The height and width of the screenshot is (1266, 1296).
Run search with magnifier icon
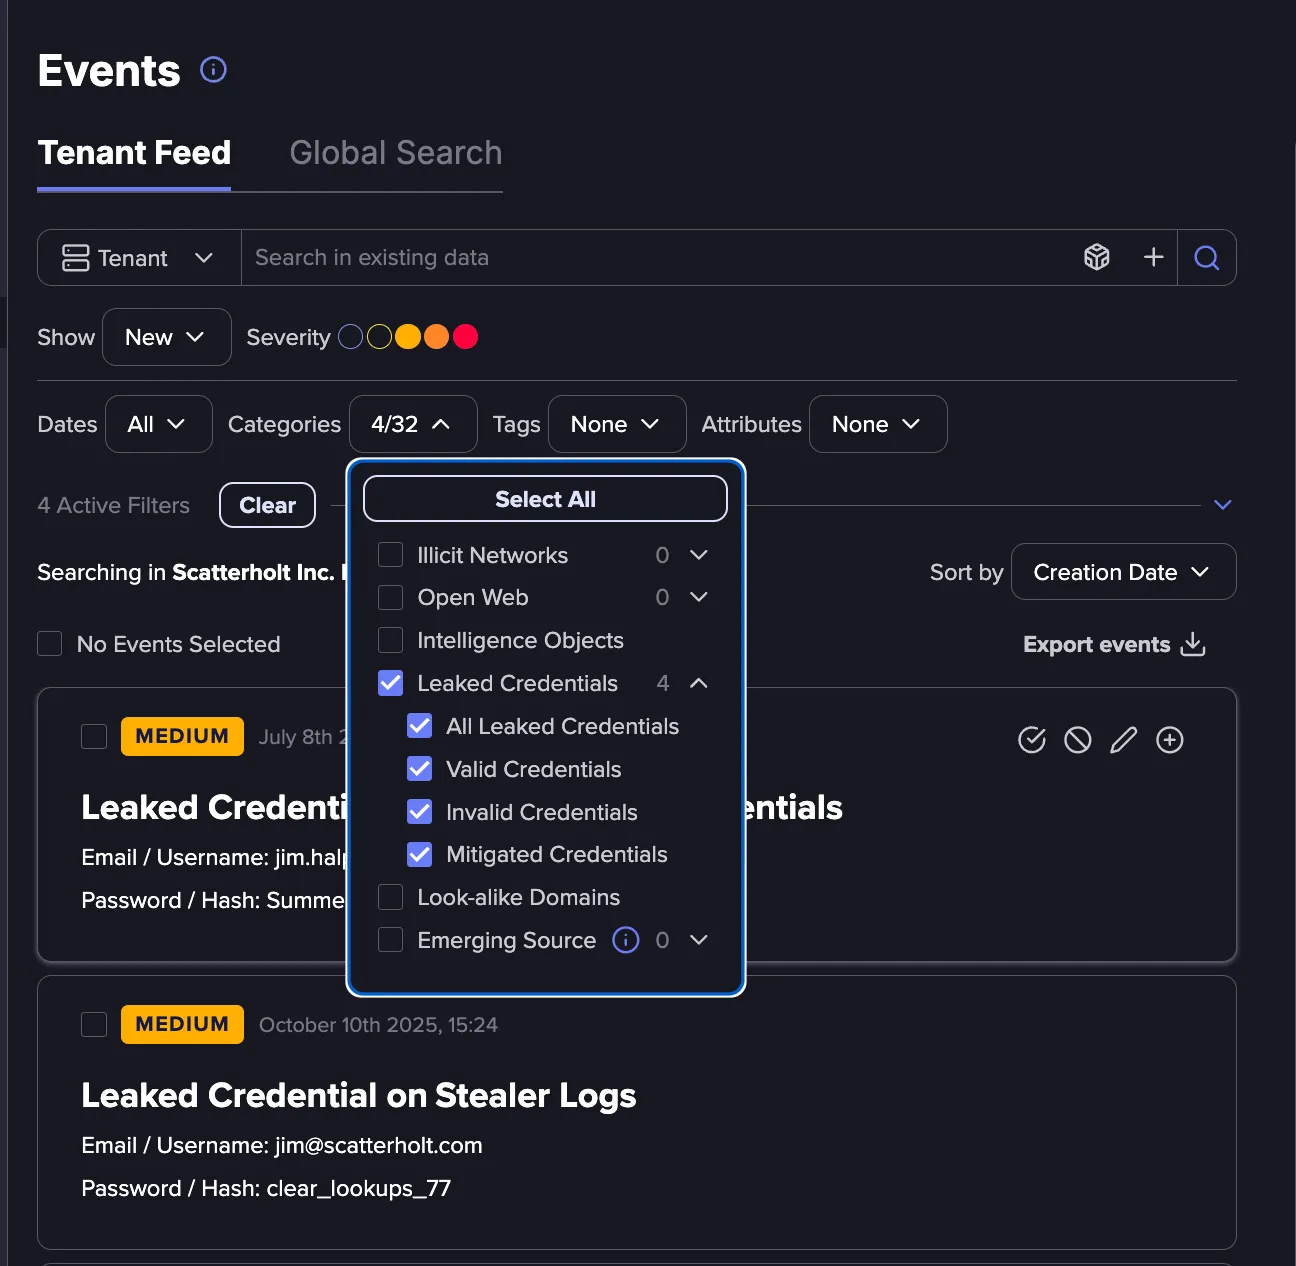click(x=1207, y=258)
